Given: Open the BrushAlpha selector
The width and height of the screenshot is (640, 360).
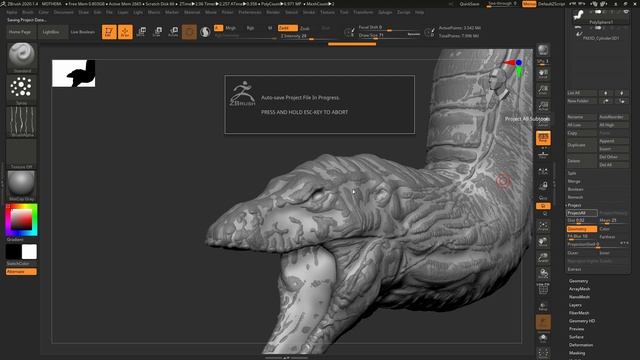Looking at the screenshot, I should (22, 122).
